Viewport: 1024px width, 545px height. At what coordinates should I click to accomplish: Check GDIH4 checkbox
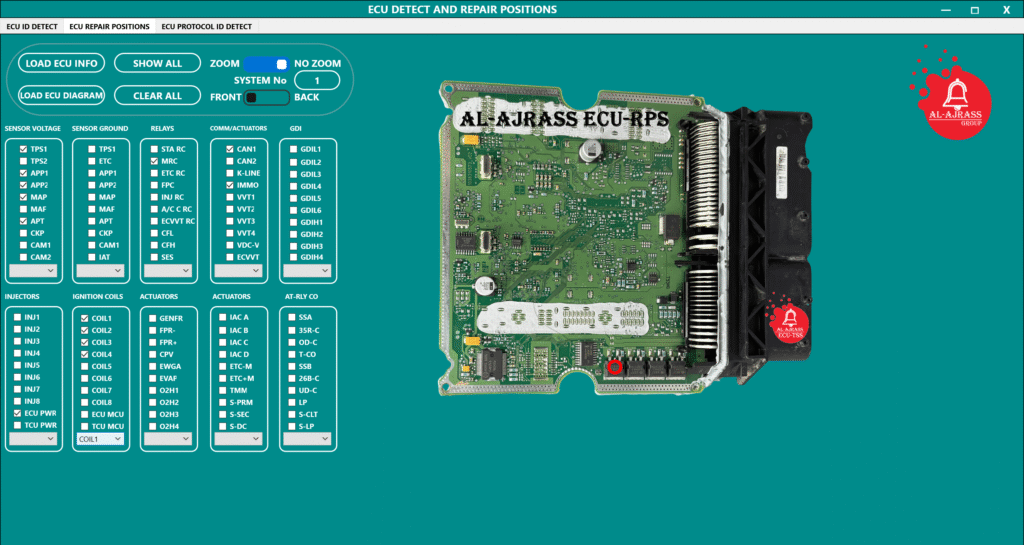[294, 257]
